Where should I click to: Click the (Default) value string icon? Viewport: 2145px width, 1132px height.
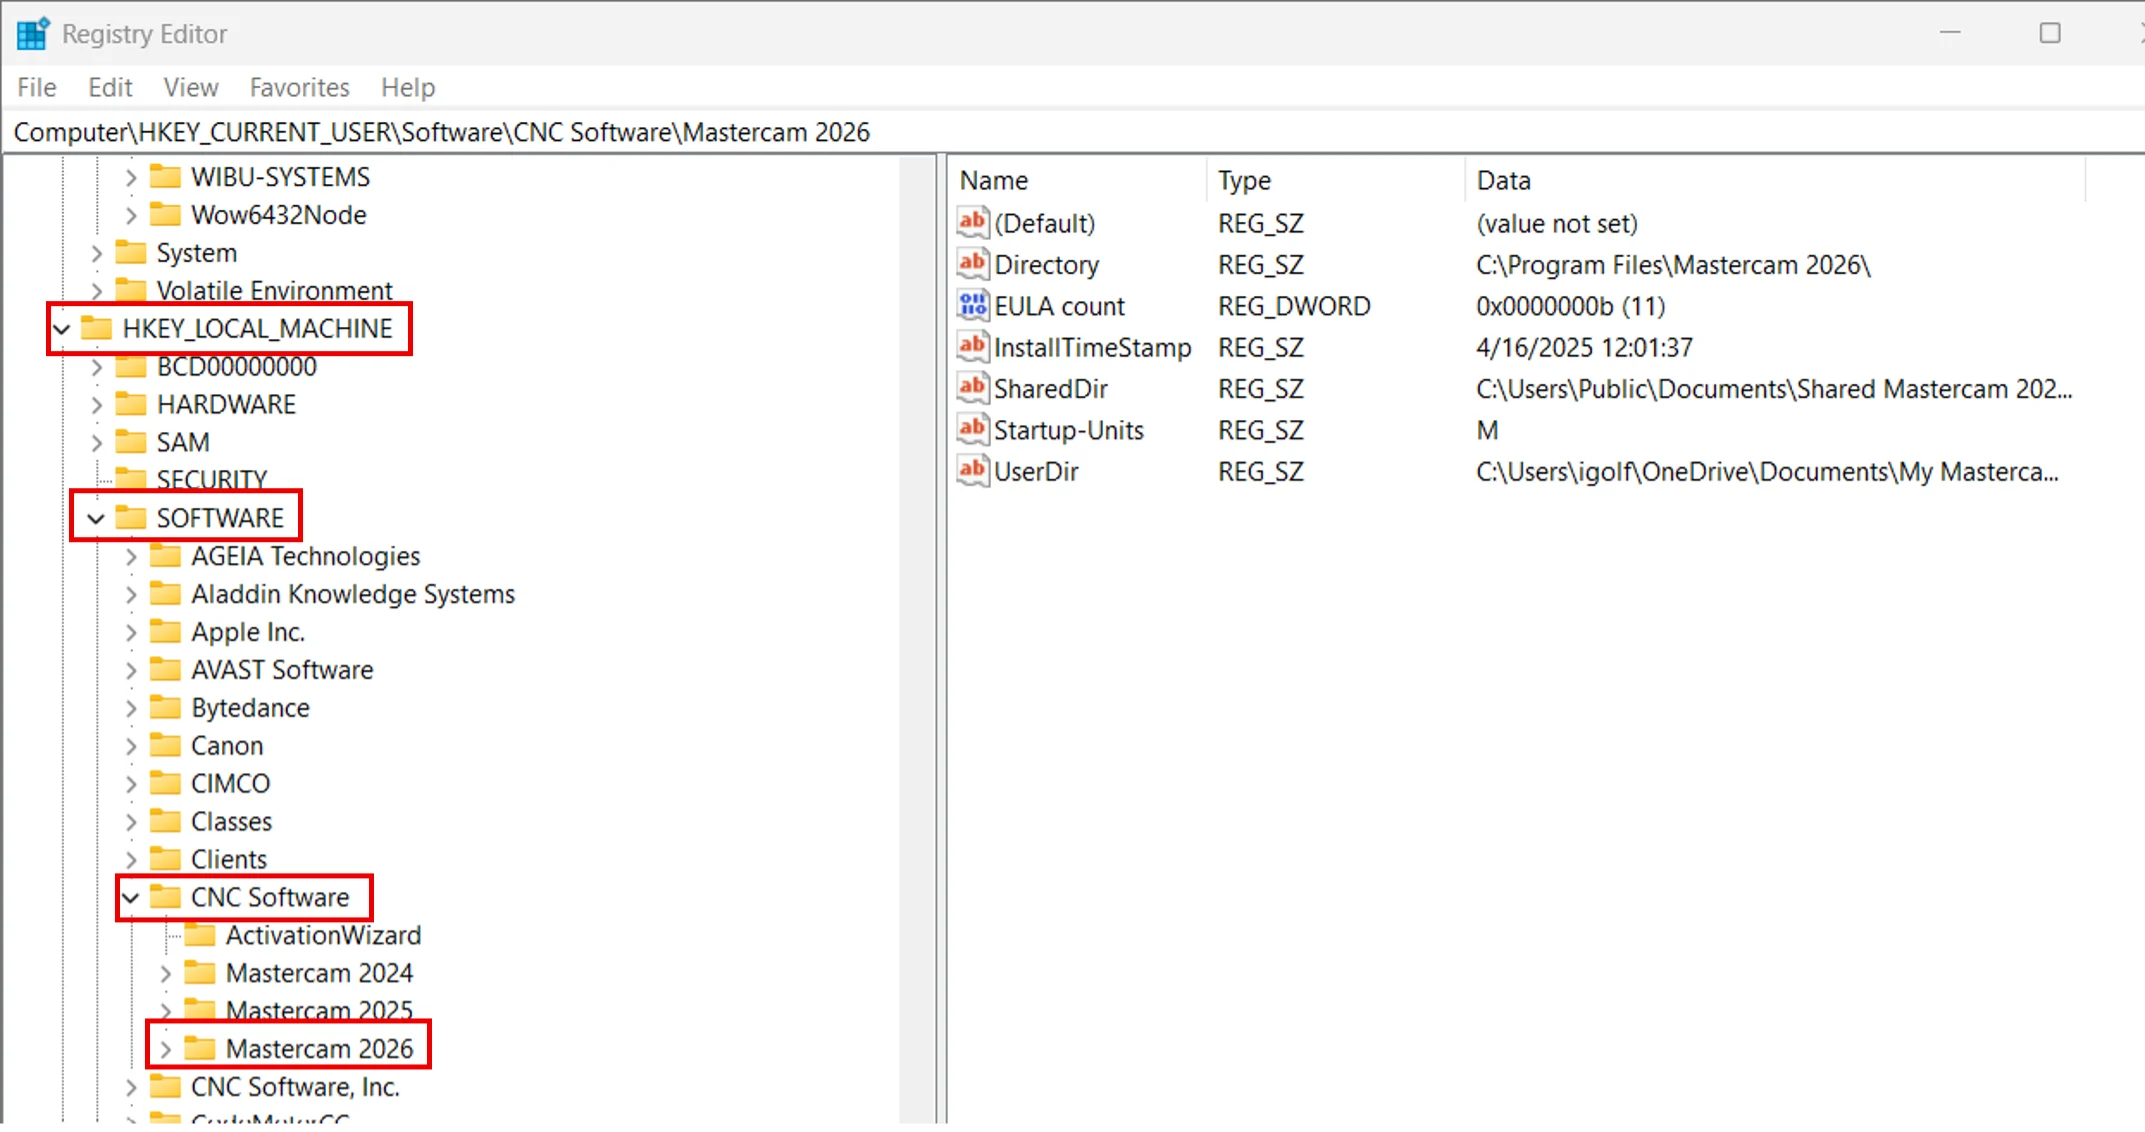(972, 222)
